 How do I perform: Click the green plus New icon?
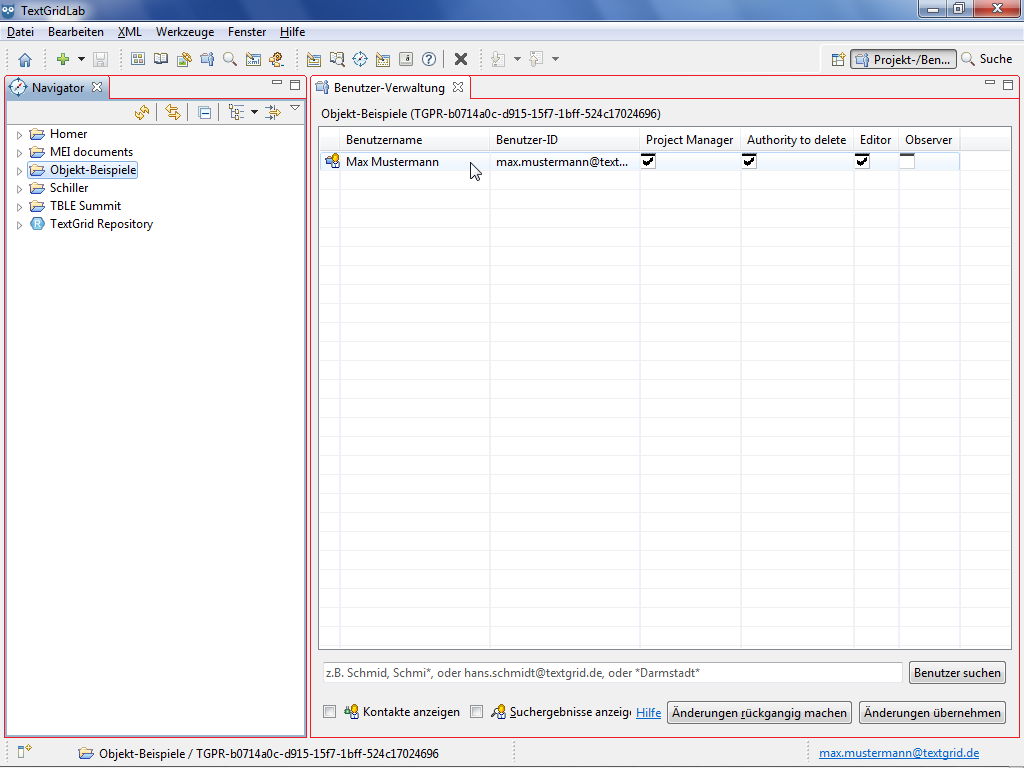tap(63, 60)
